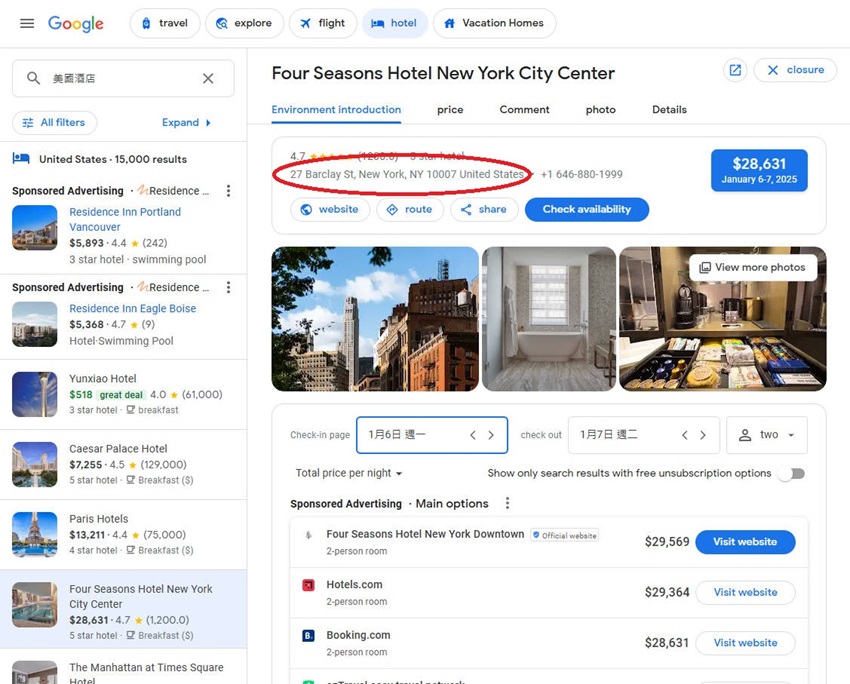
Task: Click the 27 Barclay St address text
Action: pyautogui.click(x=407, y=175)
